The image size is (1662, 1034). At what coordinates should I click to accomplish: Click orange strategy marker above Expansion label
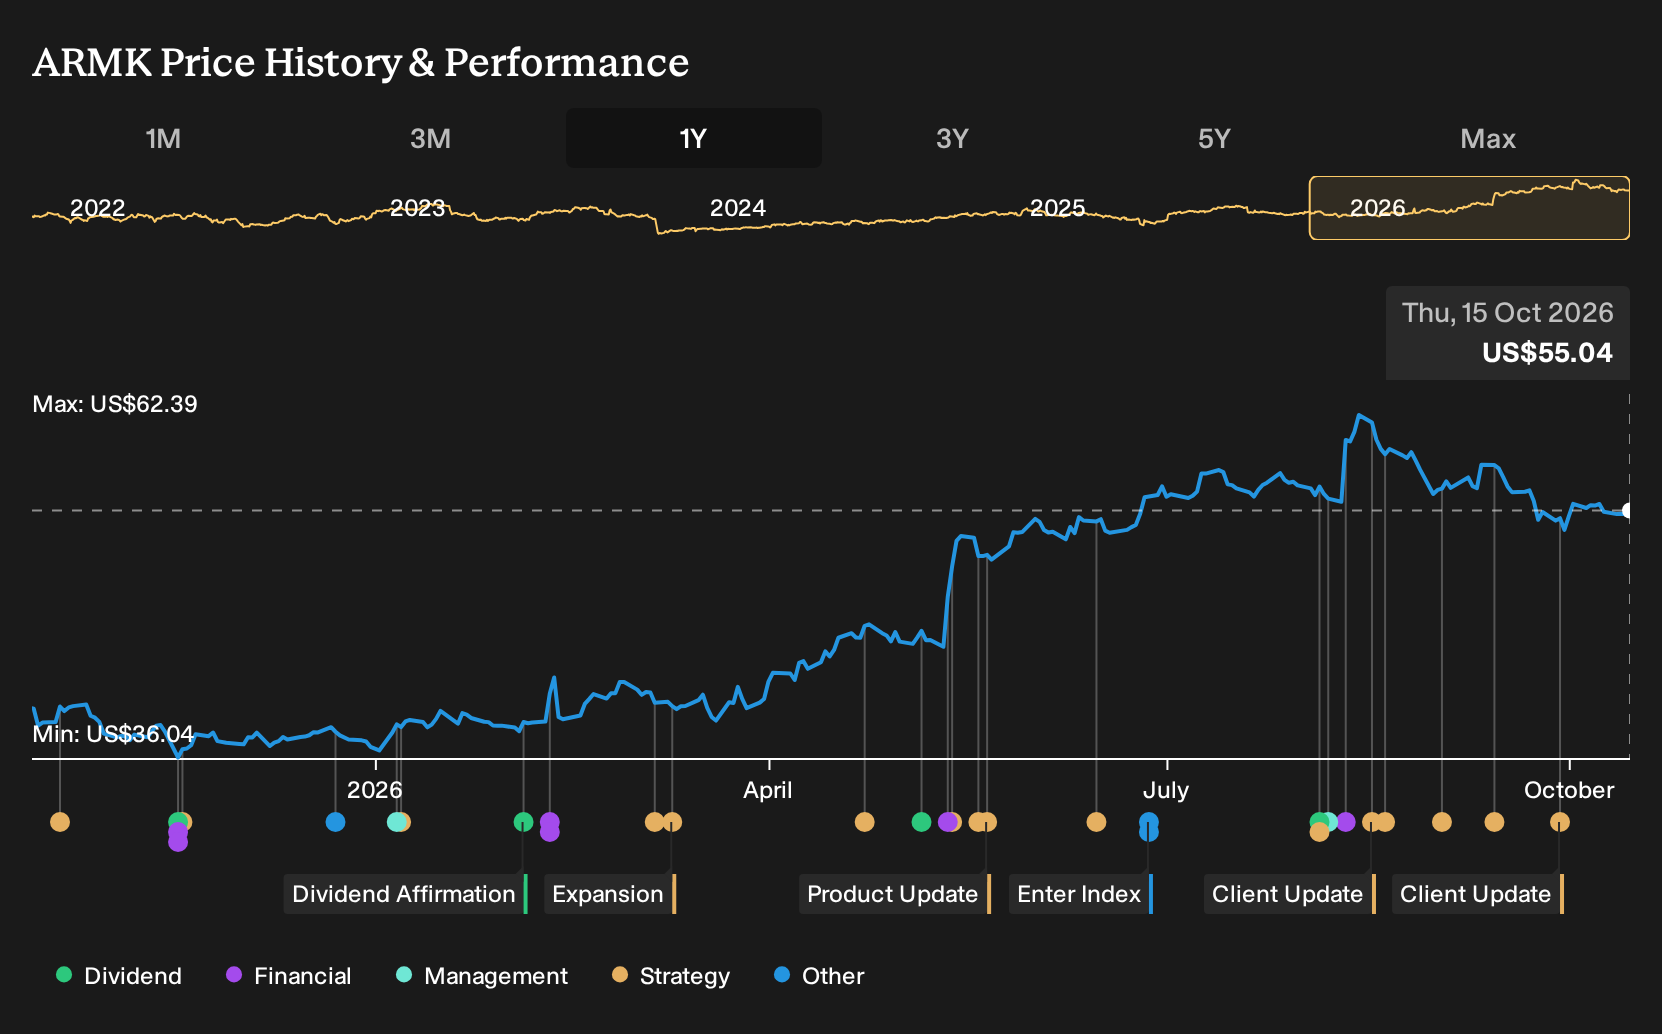click(x=672, y=822)
